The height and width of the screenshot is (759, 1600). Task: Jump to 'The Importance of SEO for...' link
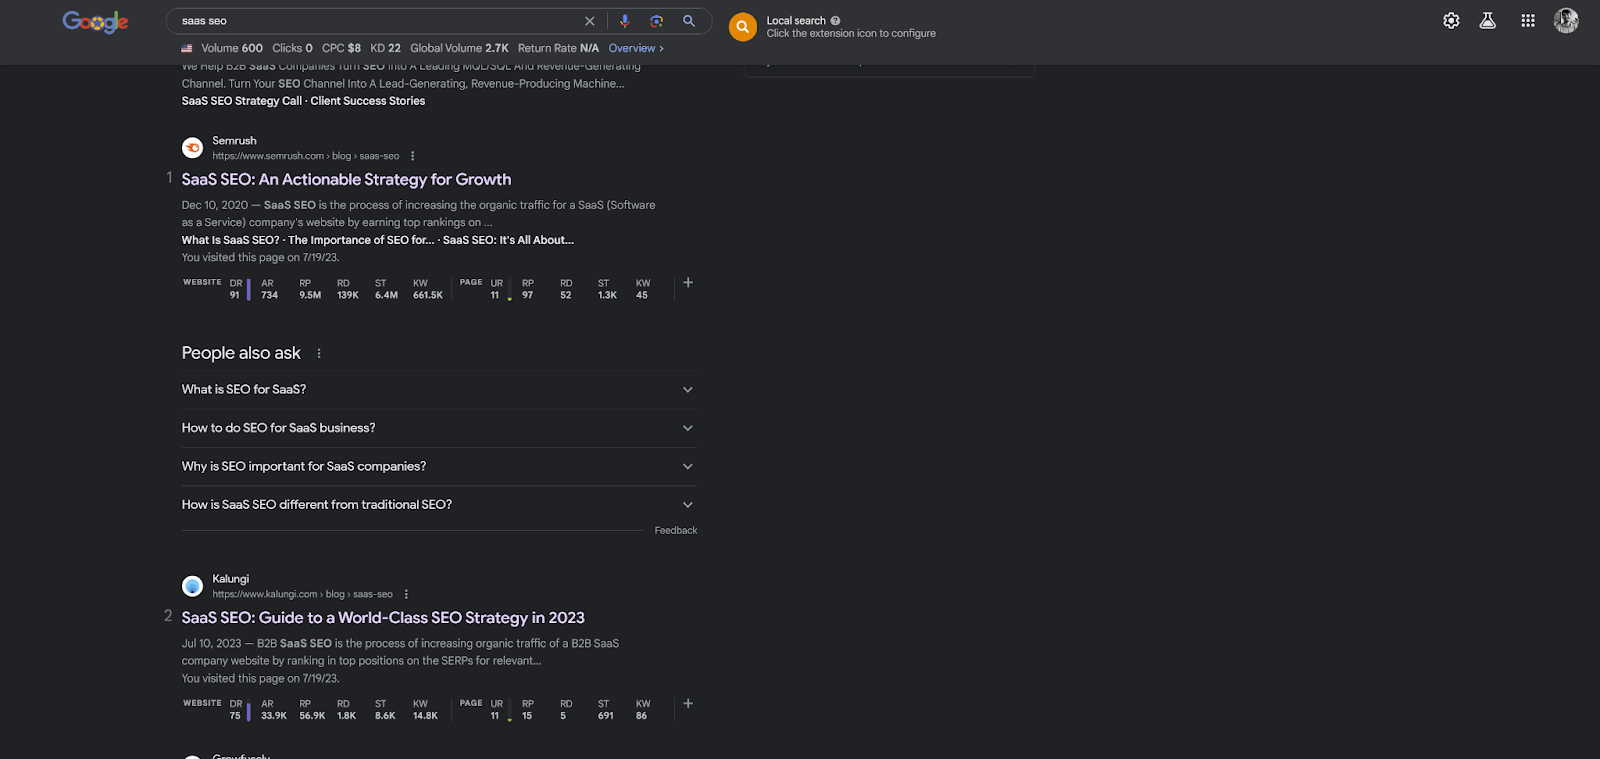(x=361, y=240)
